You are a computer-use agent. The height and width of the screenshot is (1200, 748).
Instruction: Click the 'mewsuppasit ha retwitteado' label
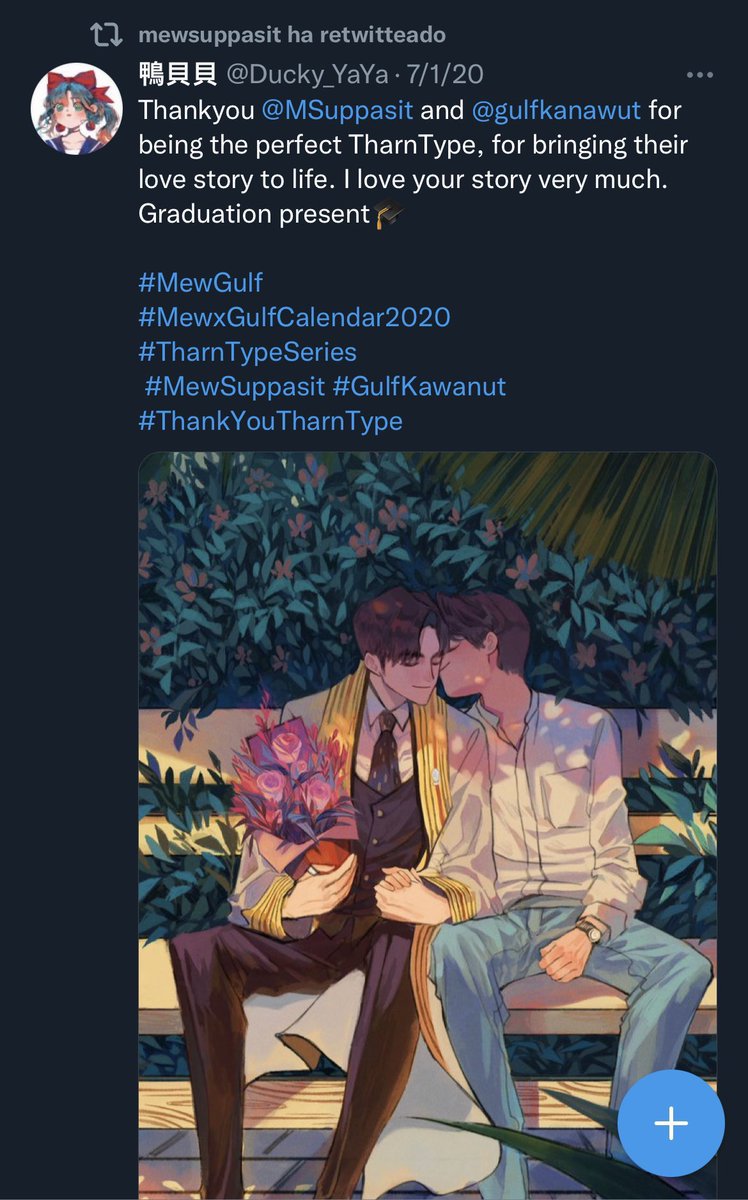point(292,35)
